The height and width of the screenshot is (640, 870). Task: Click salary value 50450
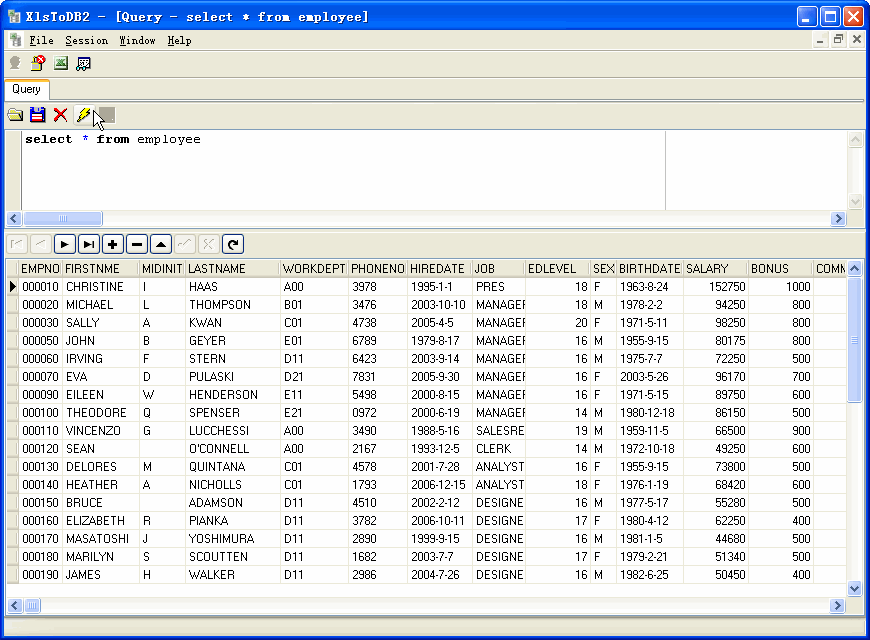[715, 575]
